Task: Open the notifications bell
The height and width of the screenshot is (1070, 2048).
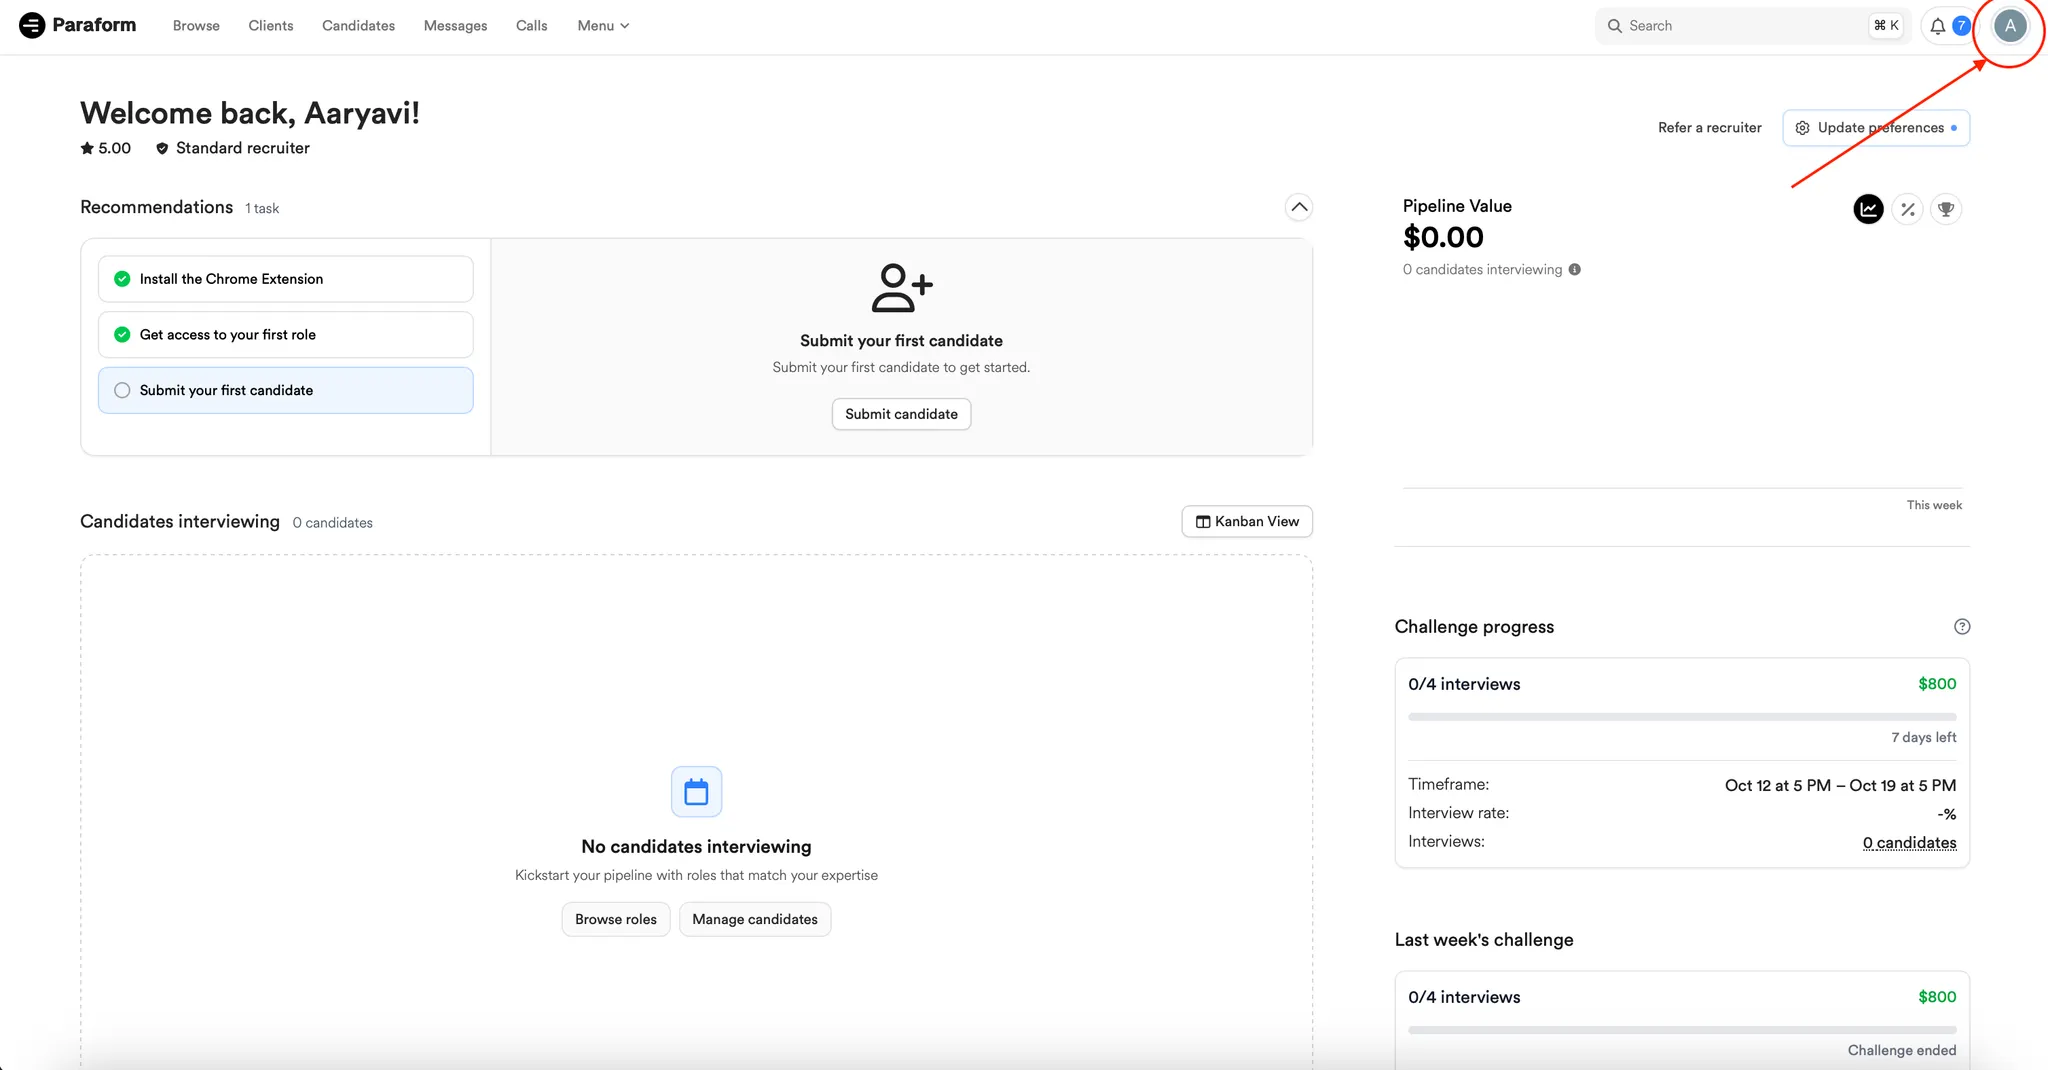Action: point(1938,26)
